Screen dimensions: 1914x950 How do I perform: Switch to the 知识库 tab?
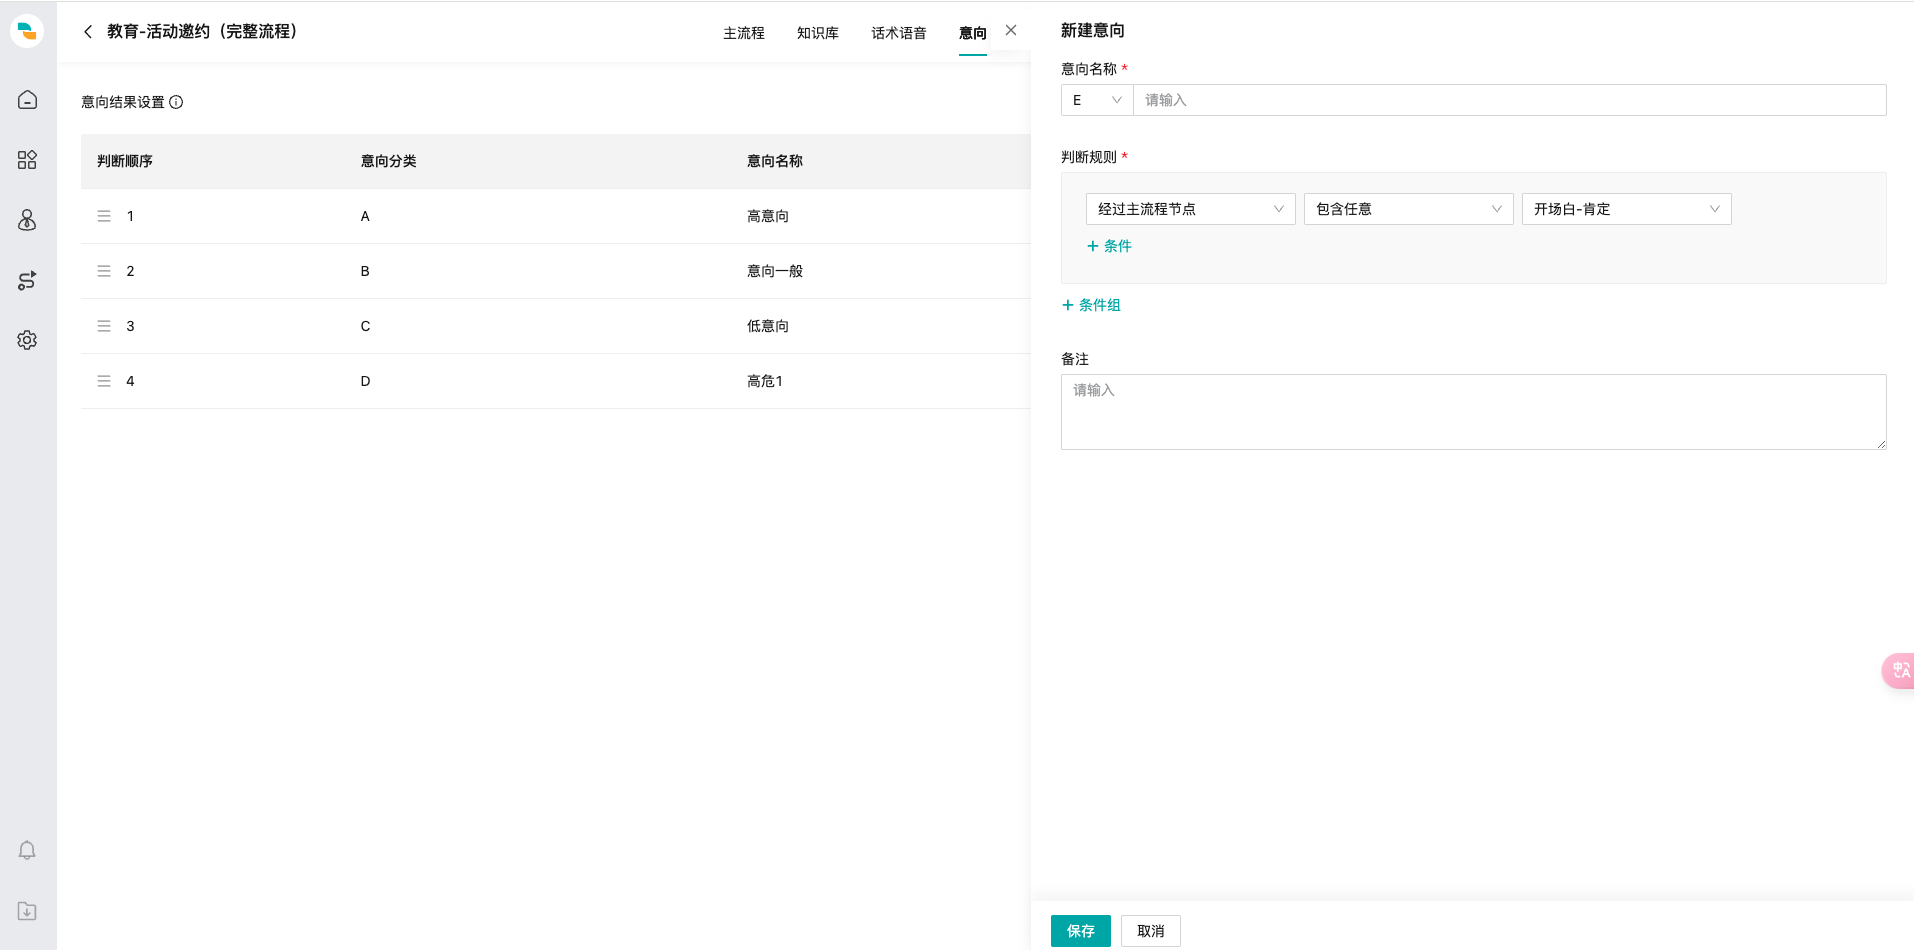pyautogui.click(x=818, y=33)
